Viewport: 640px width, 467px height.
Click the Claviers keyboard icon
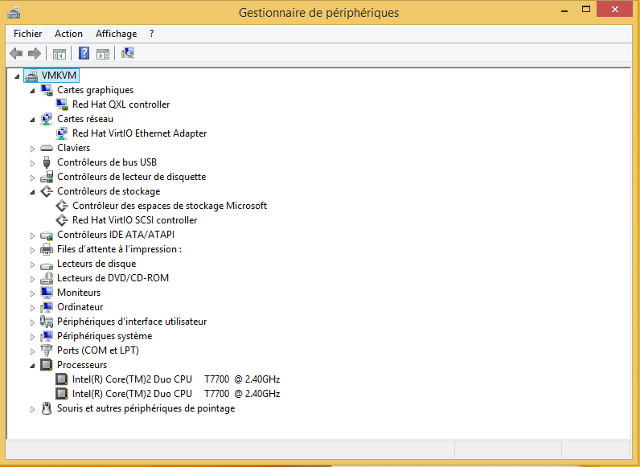click(47, 148)
